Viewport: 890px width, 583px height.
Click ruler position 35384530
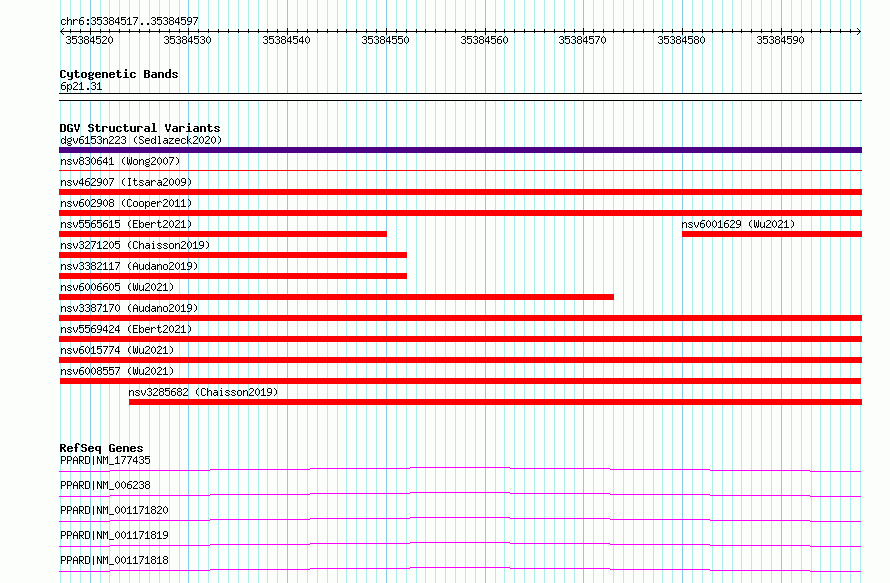[x=187, y=40]
